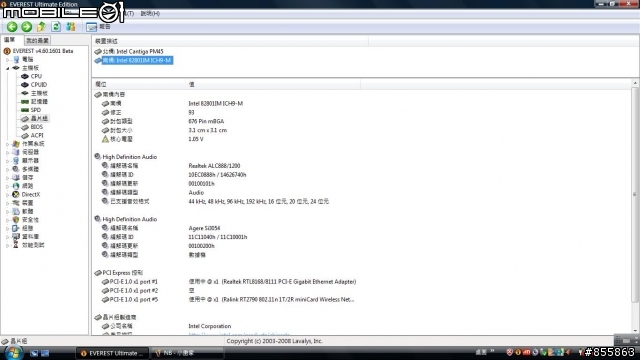Go back with the green left arrow

point(12,27)
